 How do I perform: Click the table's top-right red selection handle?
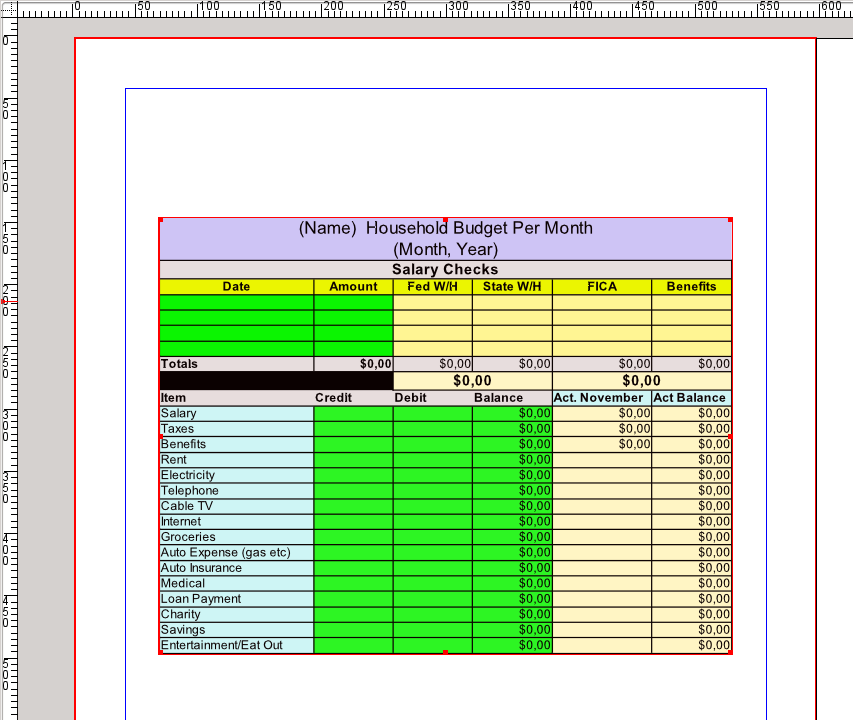click(x=731, y=219)
